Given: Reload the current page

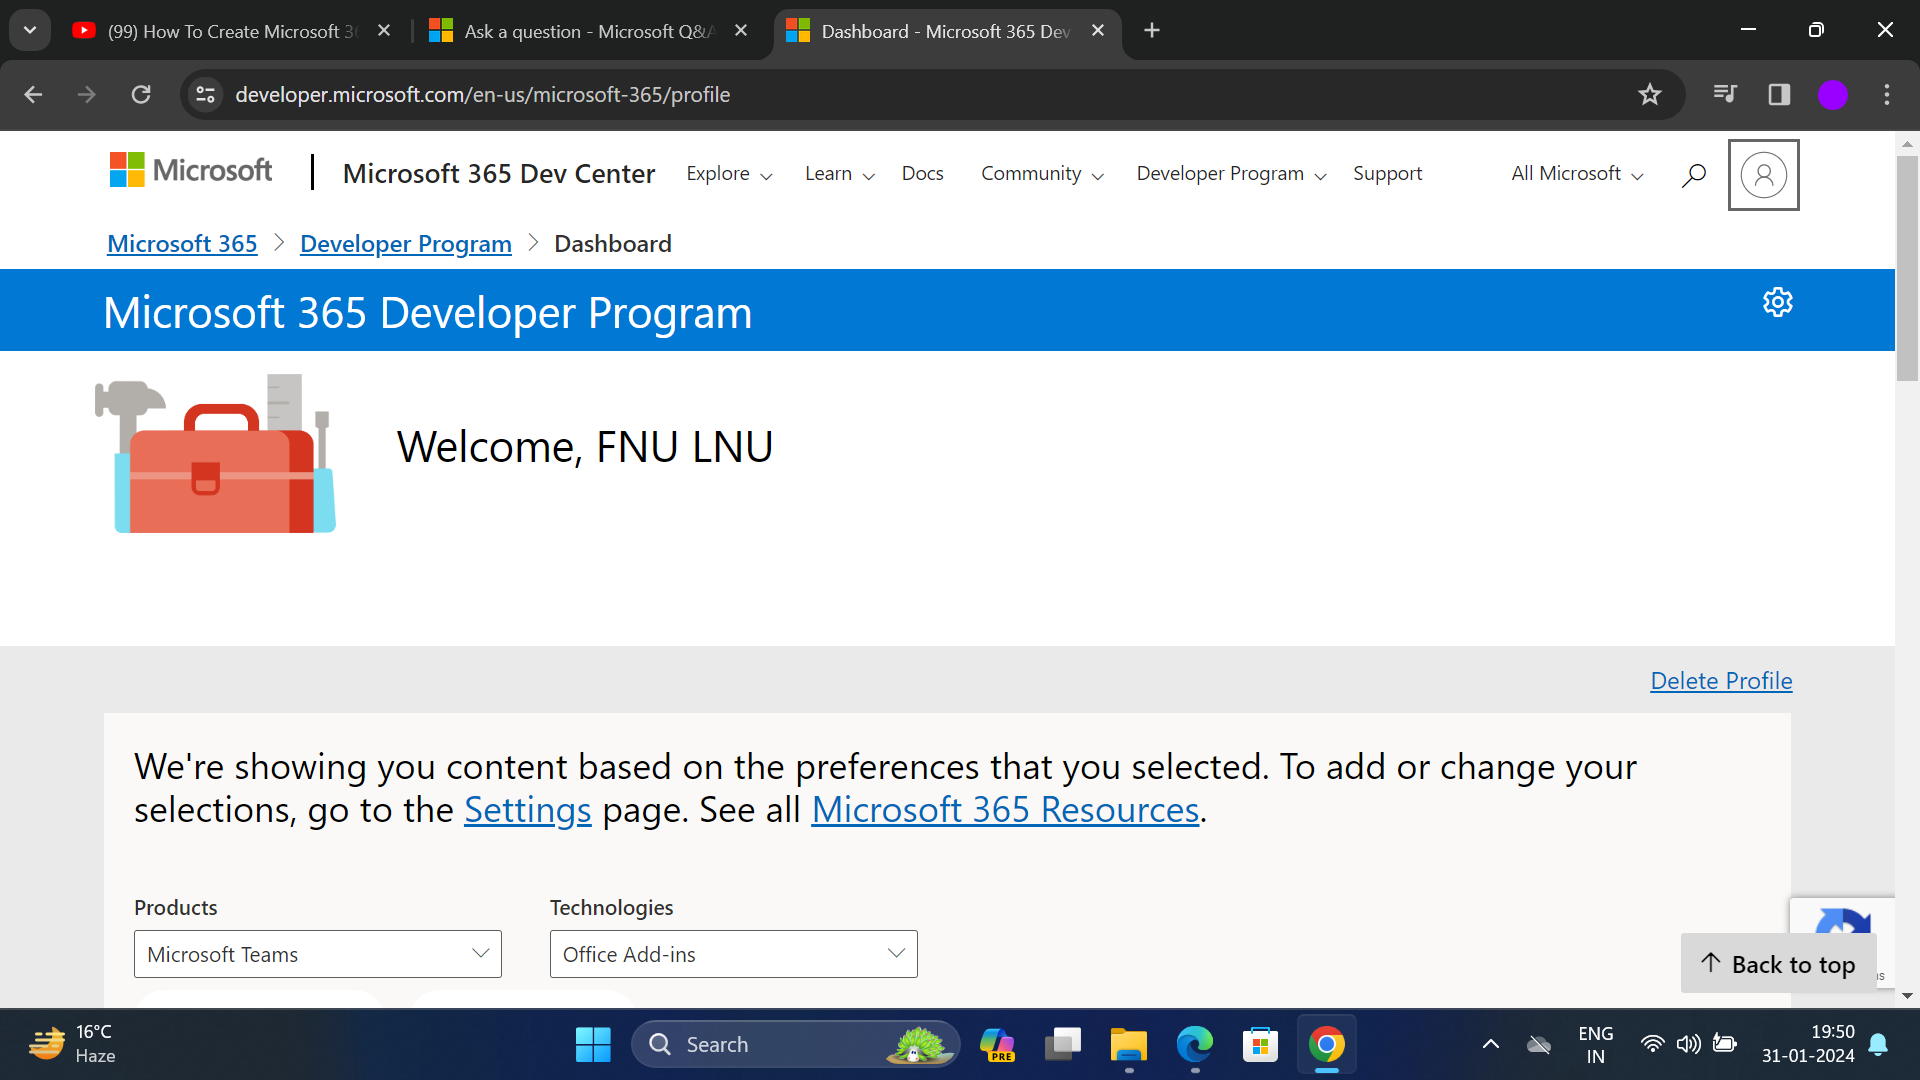Looking at the screenshot, I should (141, 94).
